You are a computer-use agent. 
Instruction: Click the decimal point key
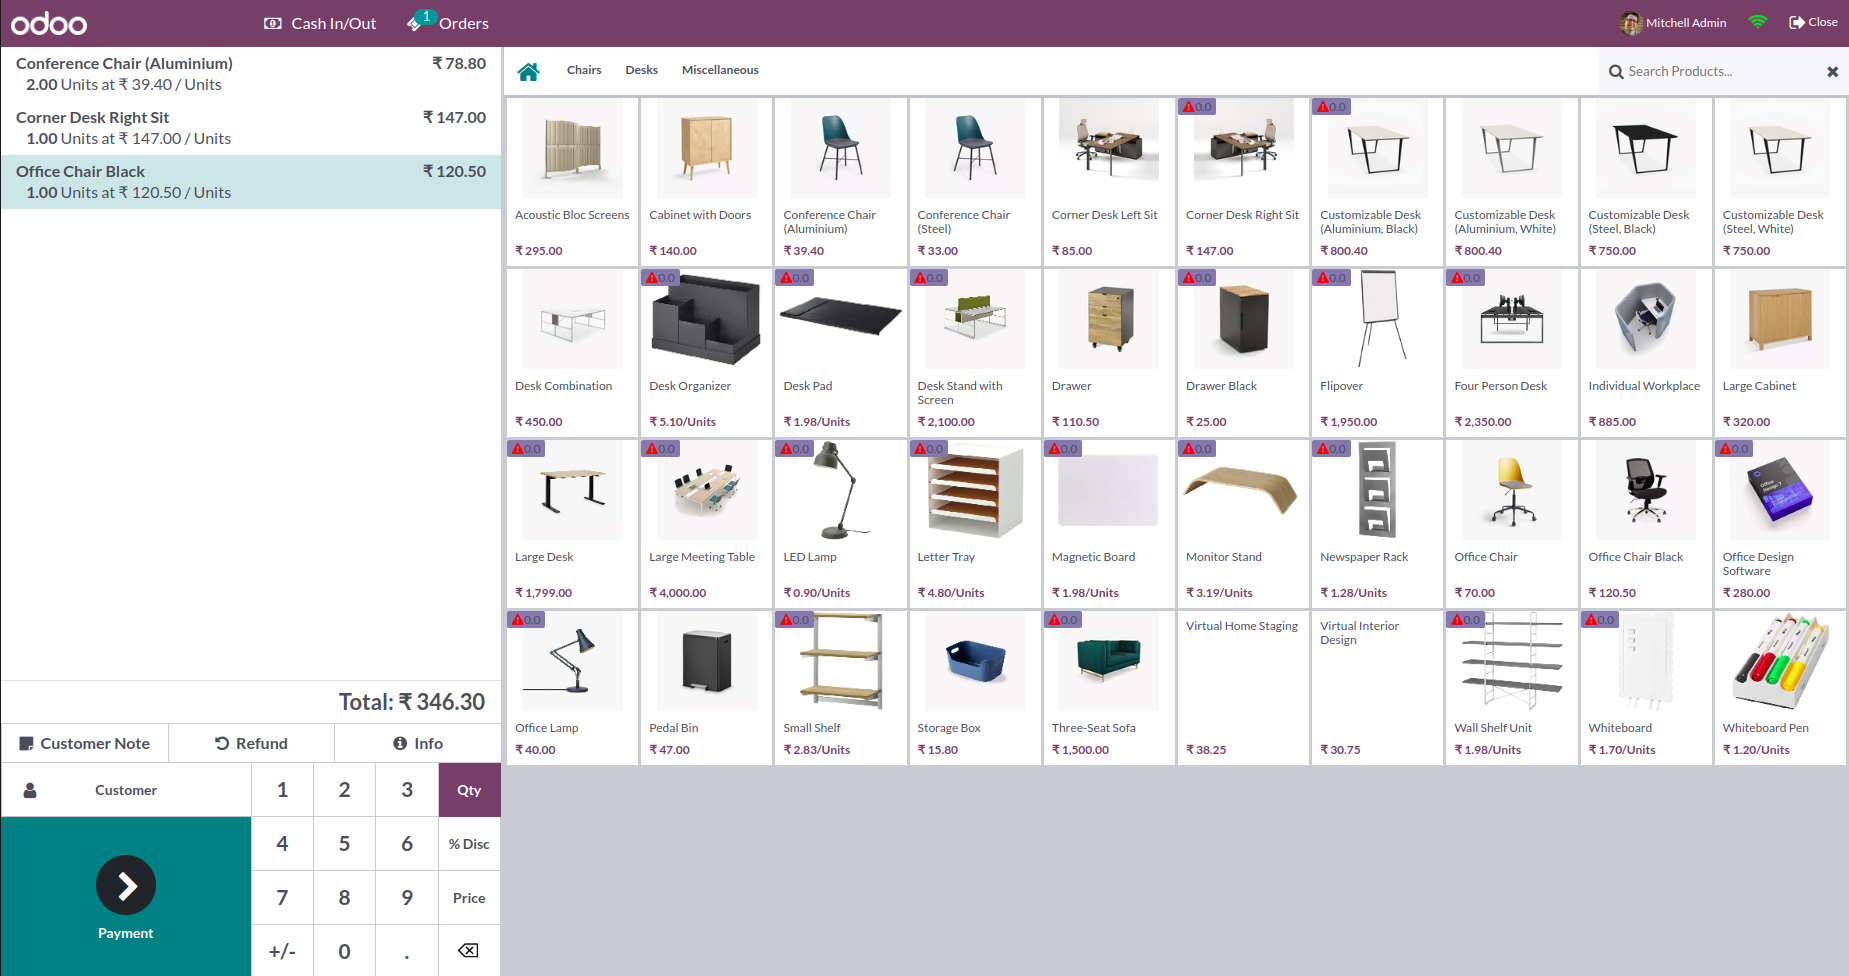407,951
